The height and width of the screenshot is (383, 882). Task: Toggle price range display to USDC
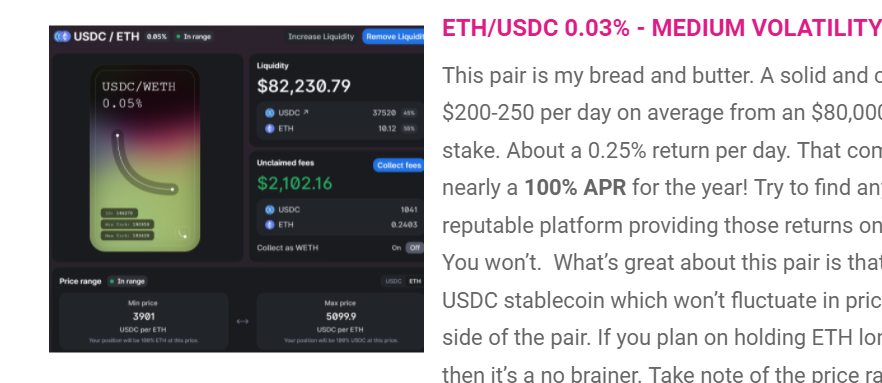394,281
